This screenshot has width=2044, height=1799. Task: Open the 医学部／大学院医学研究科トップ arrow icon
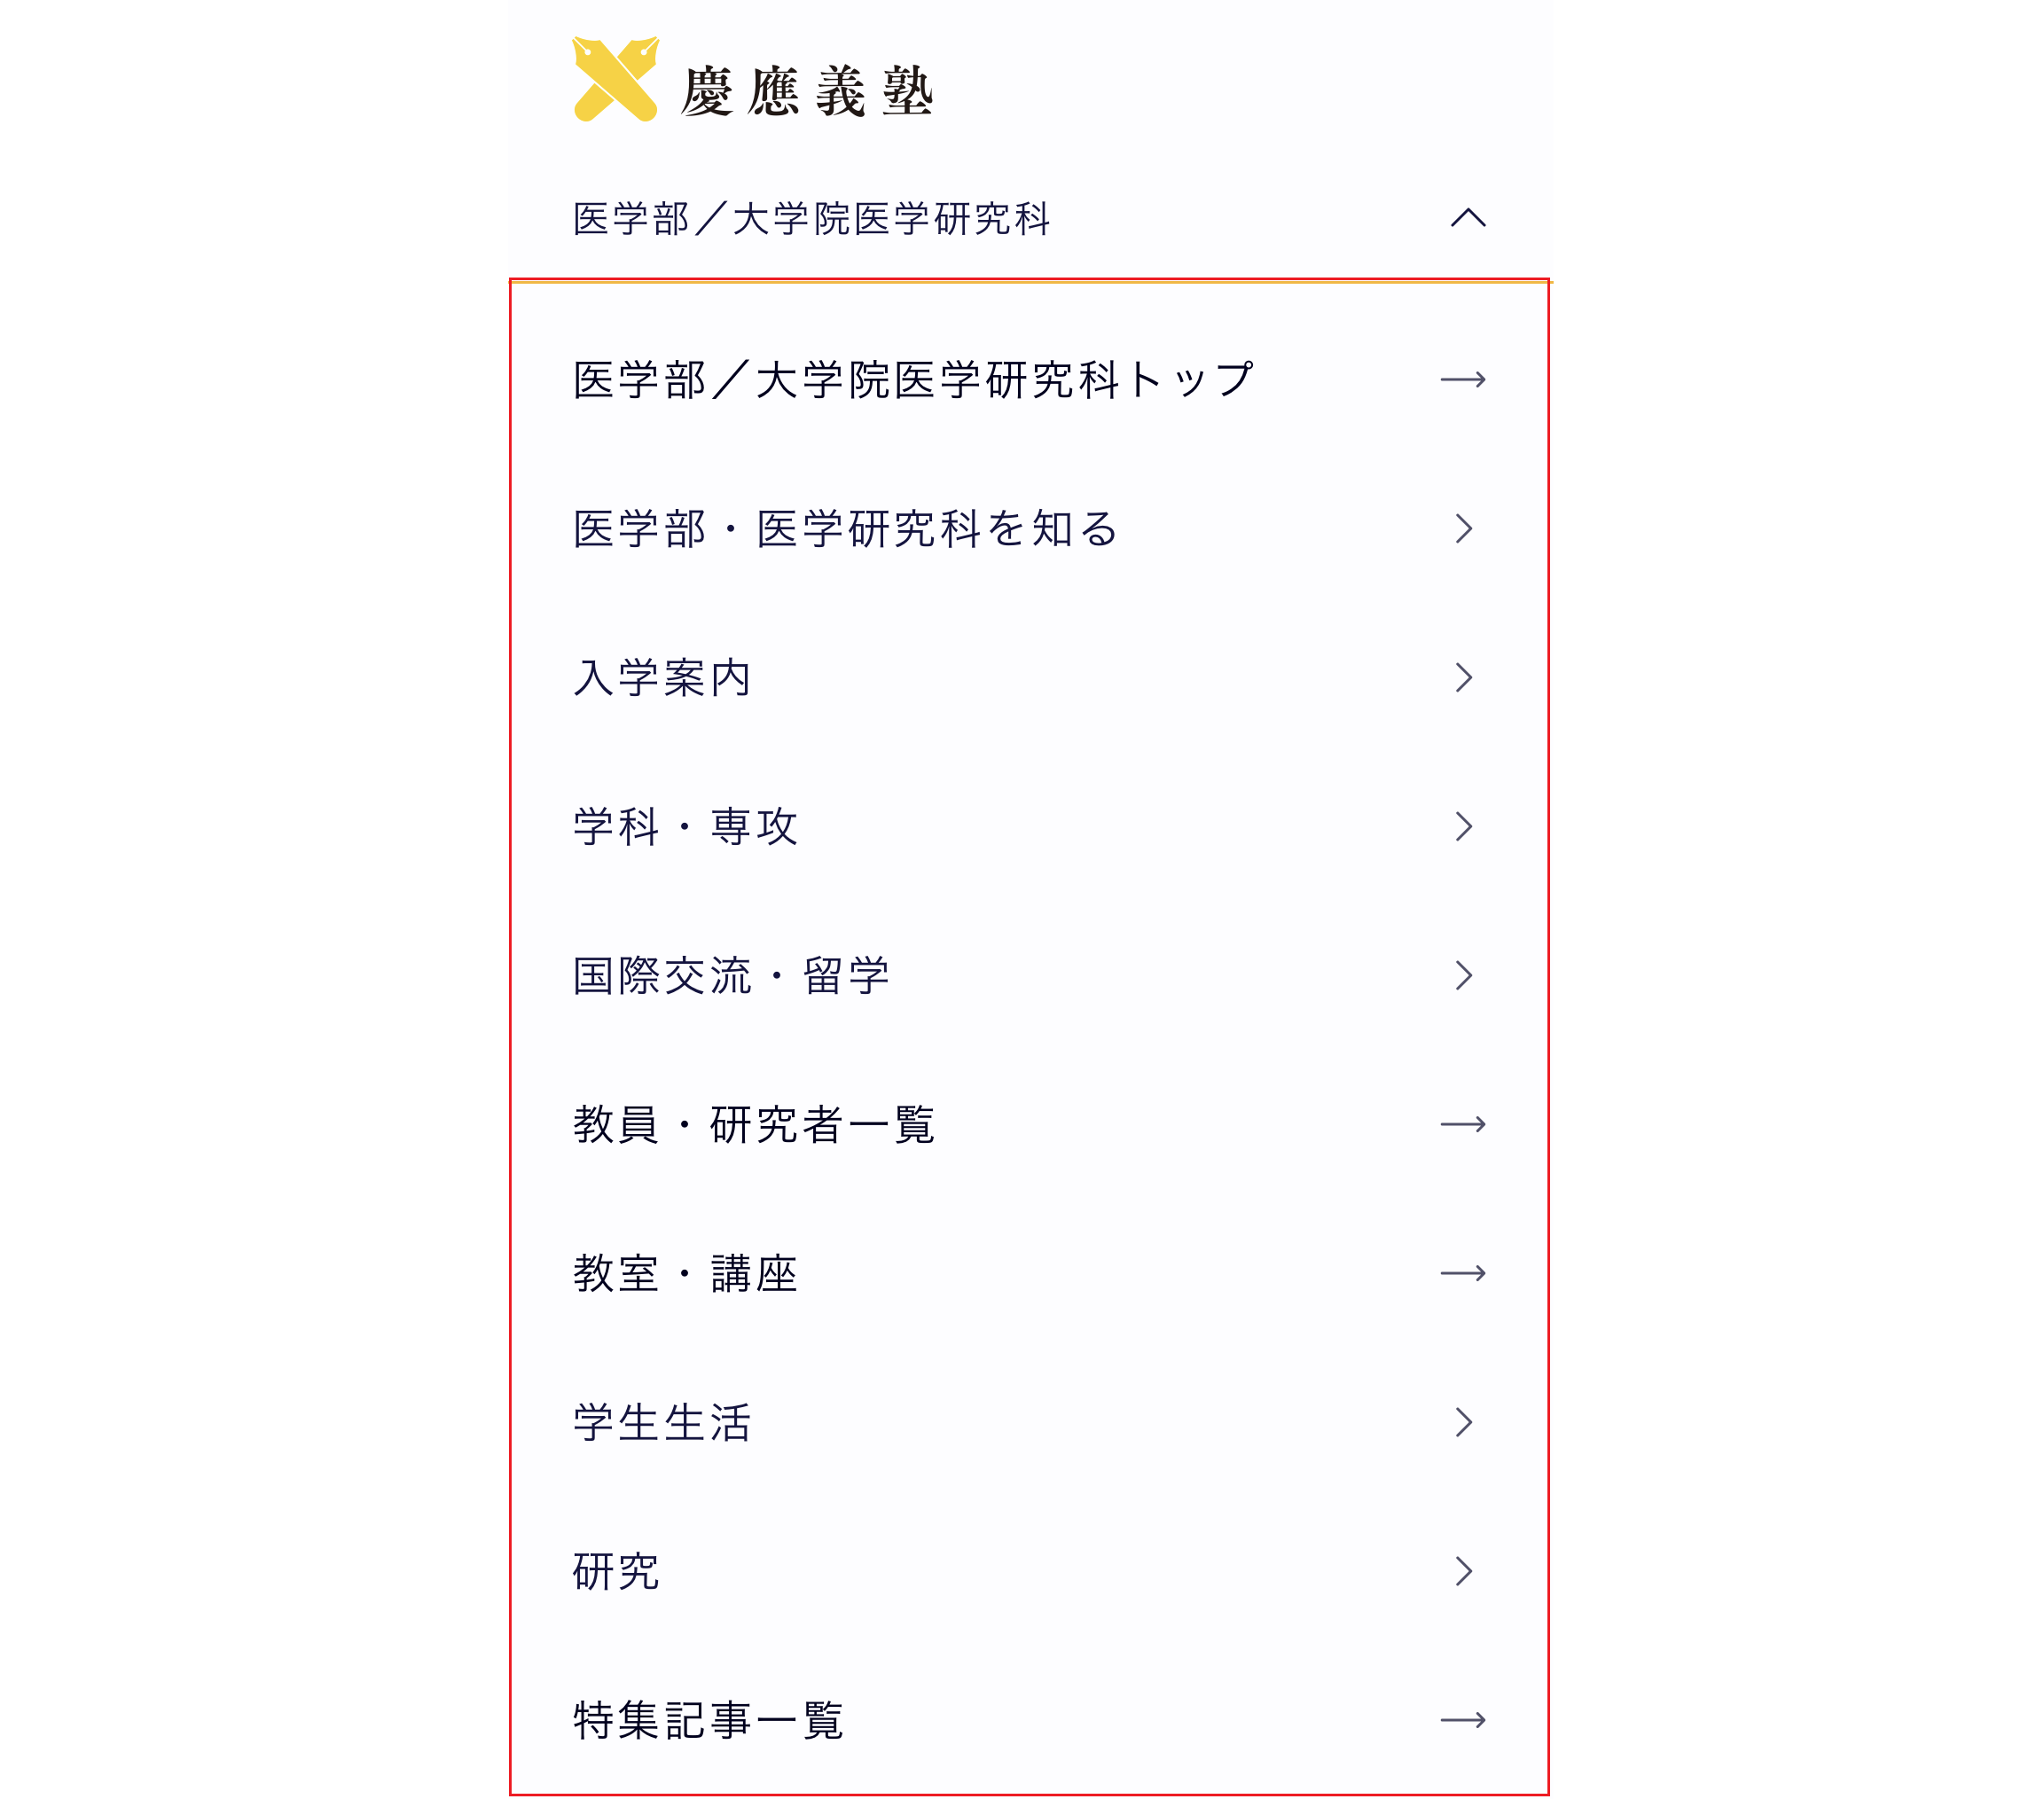(1465, 380)
